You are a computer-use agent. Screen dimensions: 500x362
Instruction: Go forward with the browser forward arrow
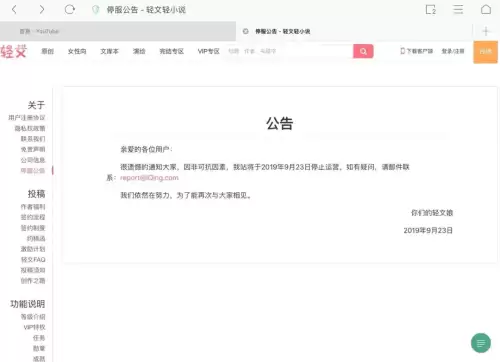pos(42,9)
